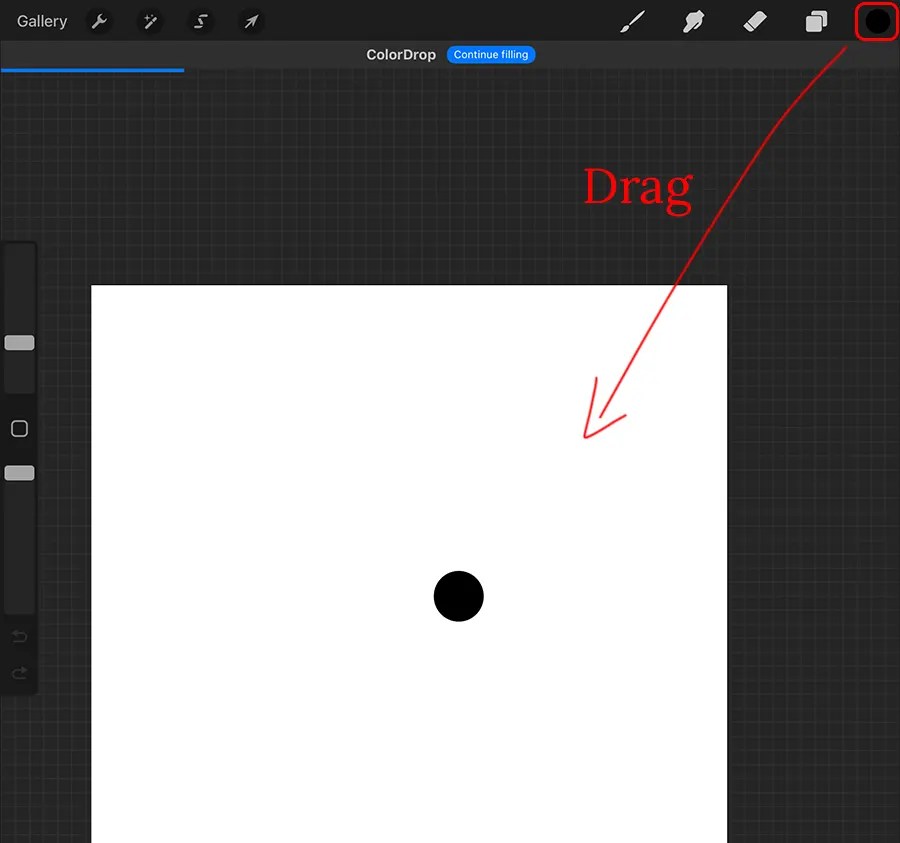
Task: Undo the last stroke with the undo arrow
Action: [x=19, y=636]
